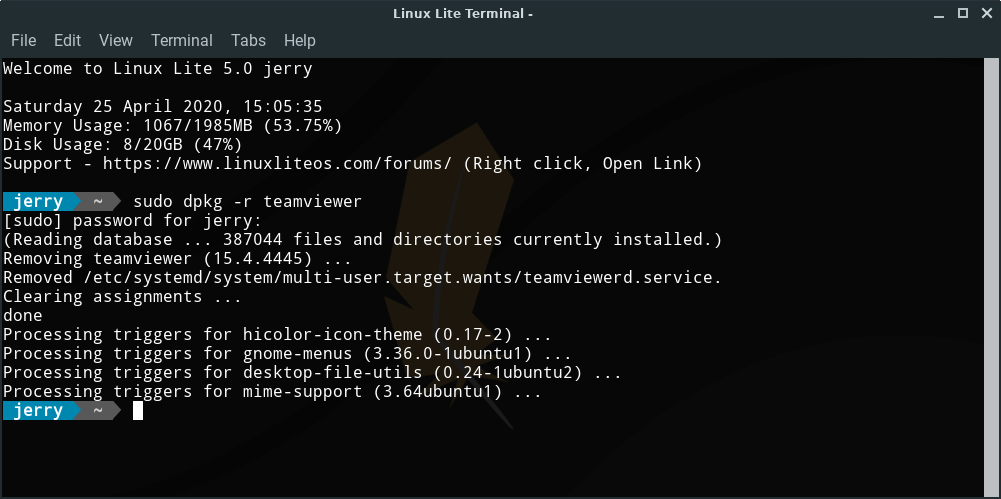1001x499 pixels.
Task: Open the Help menu
Action: (299, 41)
